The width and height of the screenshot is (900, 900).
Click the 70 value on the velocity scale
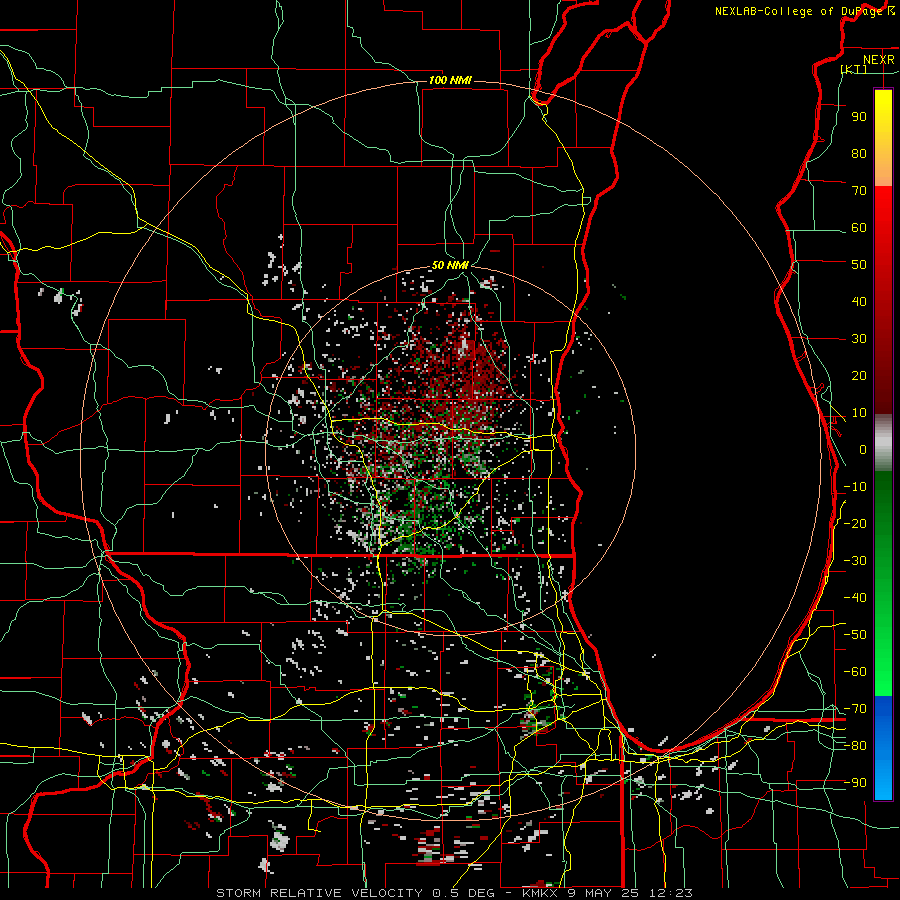[859, 191]
